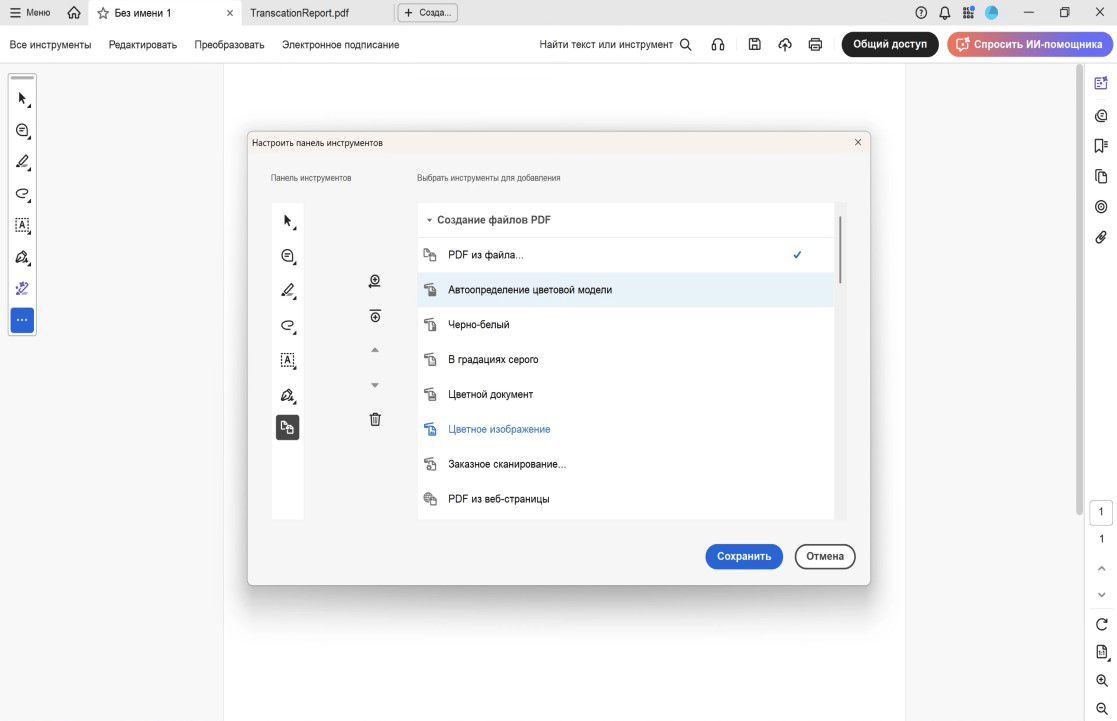Select Автоопределение цветовой модели row
Screen dimensions: 1117x721
625,290
